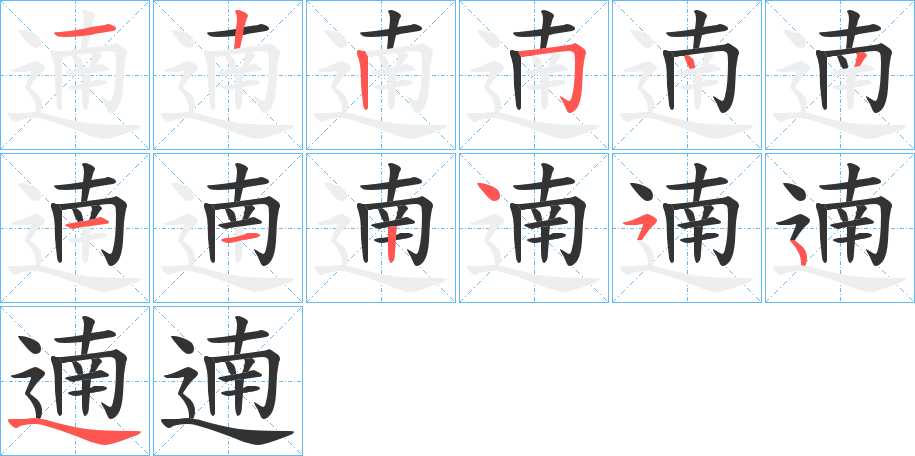Select fifth frame showing red left inner dot

[x=687, y=75]
